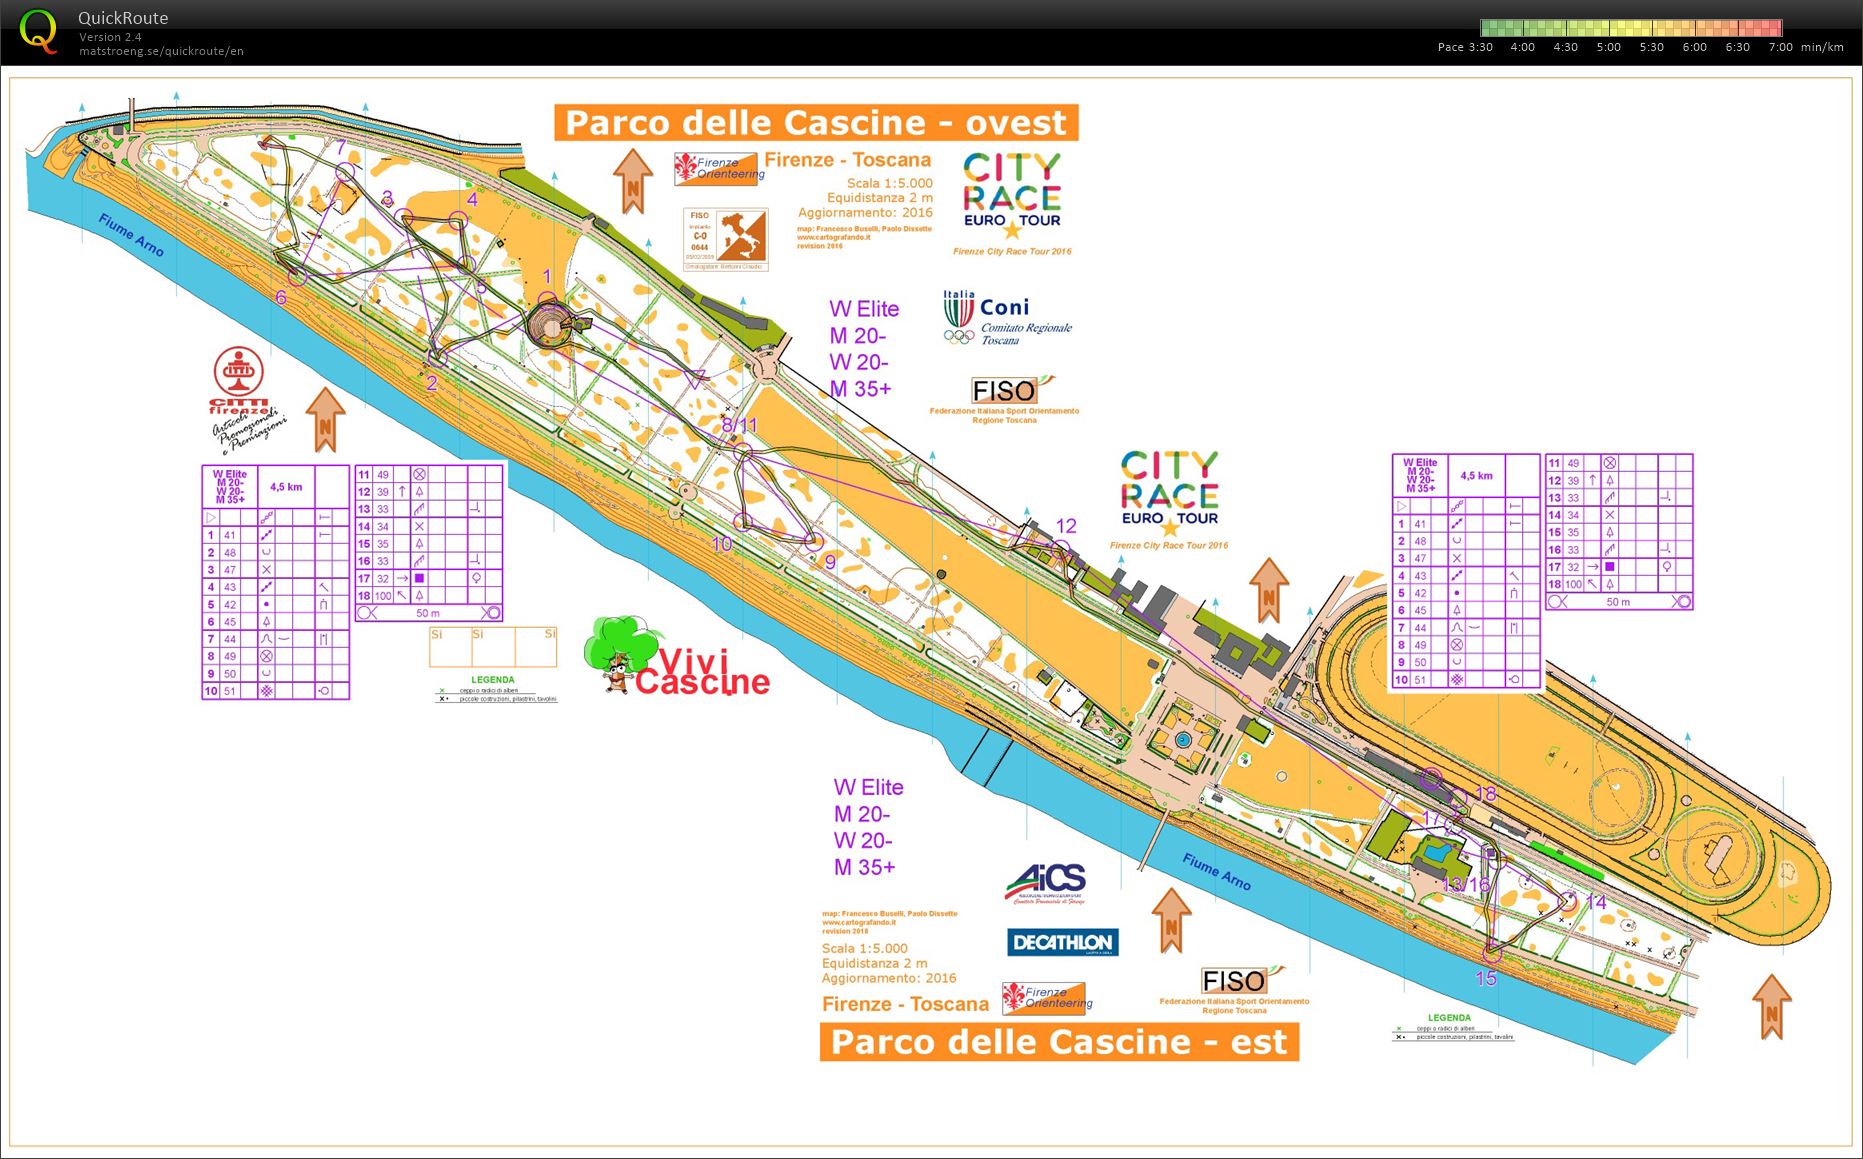Screen dimensions: 1863x1159
Task: Click 'Aggiornamento: 2016' near the est title
Action: [x=889, y=978]
